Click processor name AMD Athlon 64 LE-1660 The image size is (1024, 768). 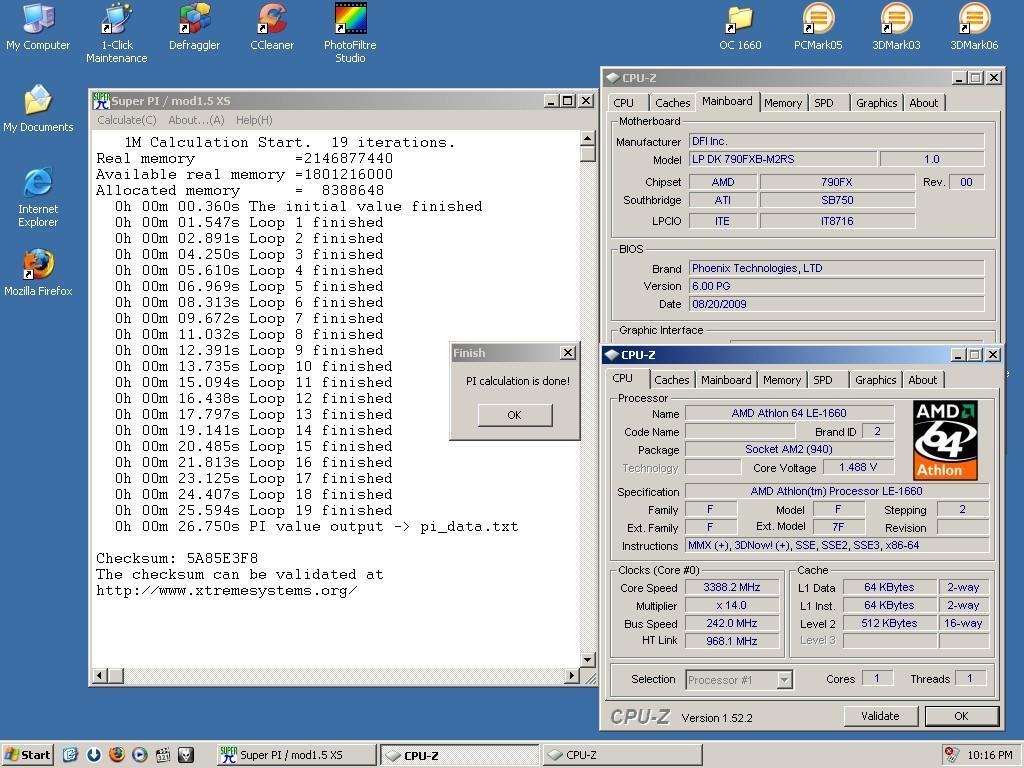789,413
